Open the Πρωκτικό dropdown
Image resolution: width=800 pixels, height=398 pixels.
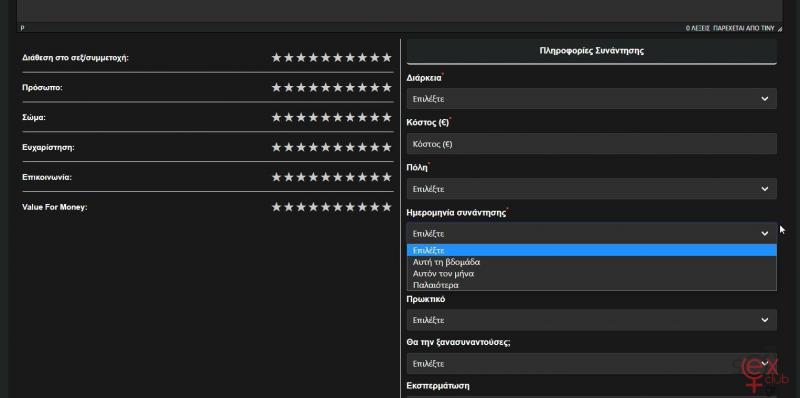[591, 320]
